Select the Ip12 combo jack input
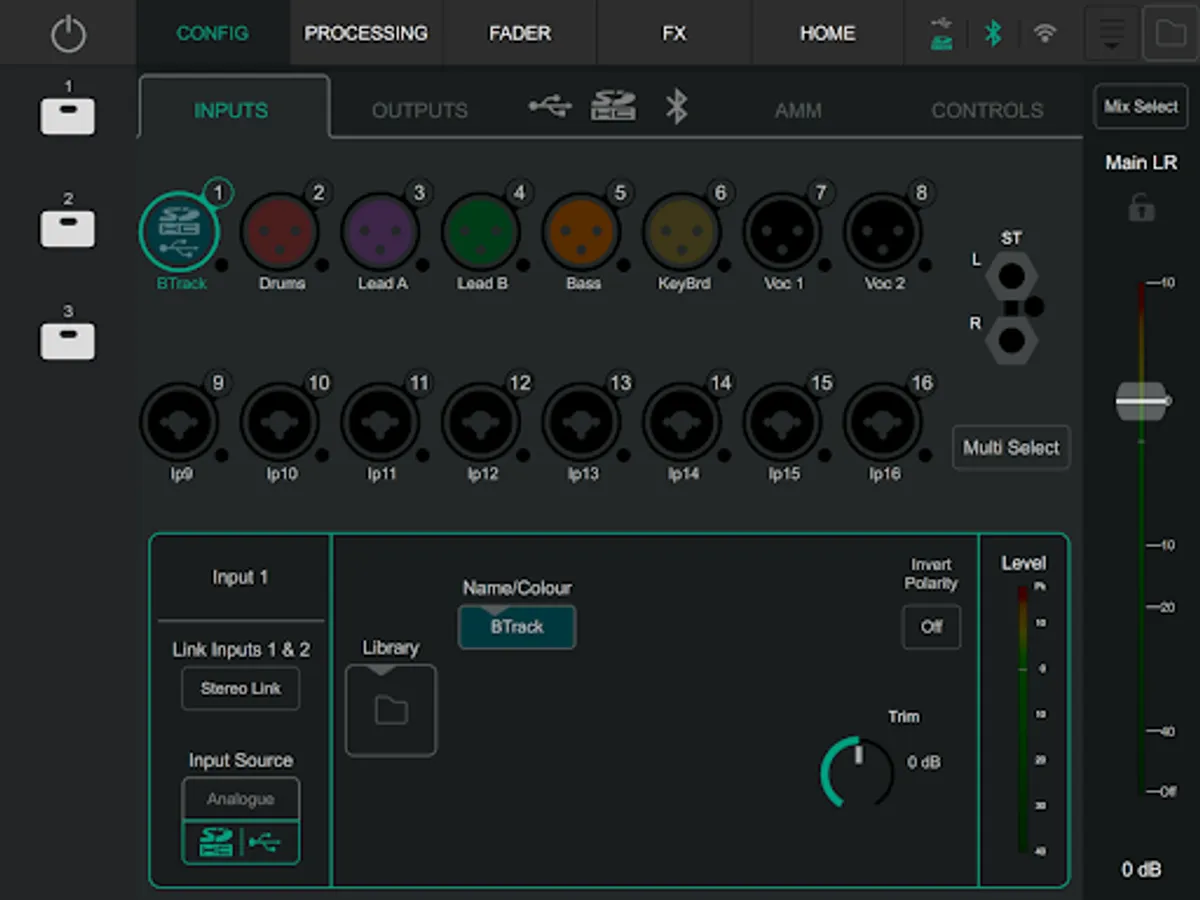 tap(482, 423)
